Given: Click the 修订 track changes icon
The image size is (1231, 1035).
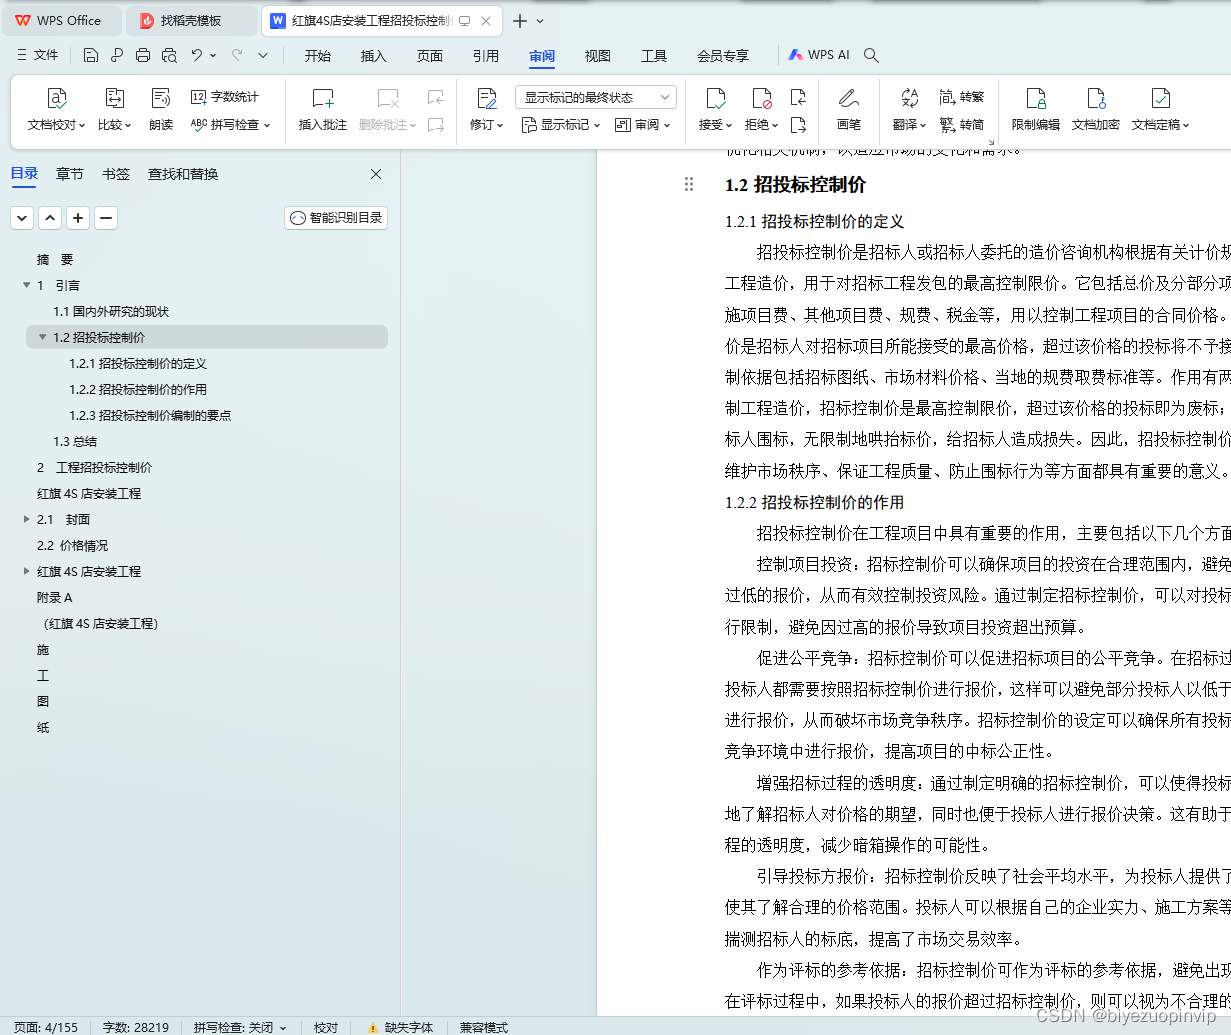Looking at the screenshot, I should [x=487, y=98].
